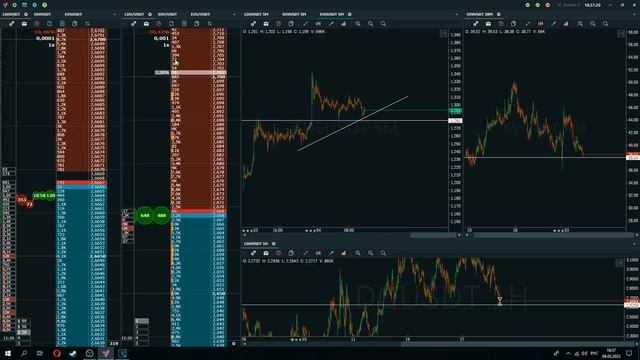This screenshot has height=360, width=640.
Task: Open settings gear next to LDO/USDT order book tab
Action: tap(150, 14)
